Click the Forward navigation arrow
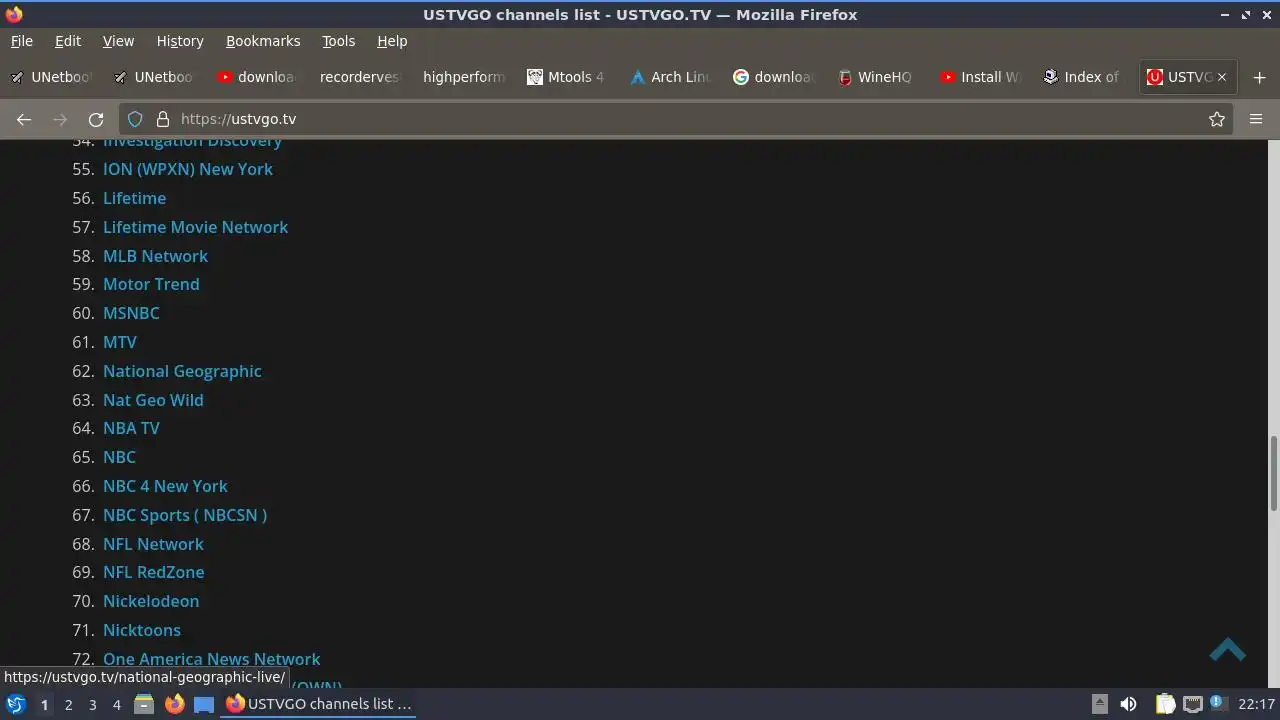Screen dimensions: 1280x720 click(x=60, y=119)
